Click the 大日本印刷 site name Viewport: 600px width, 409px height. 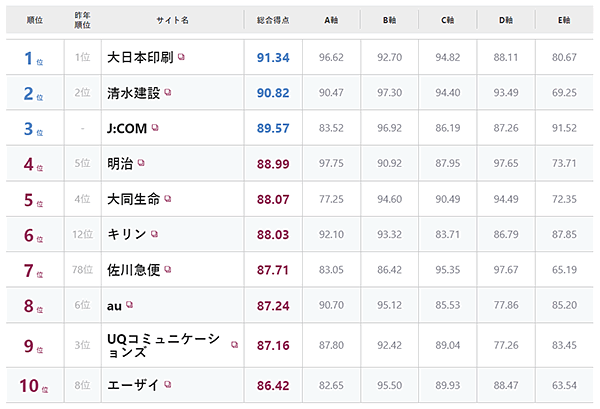pos(140,58)
